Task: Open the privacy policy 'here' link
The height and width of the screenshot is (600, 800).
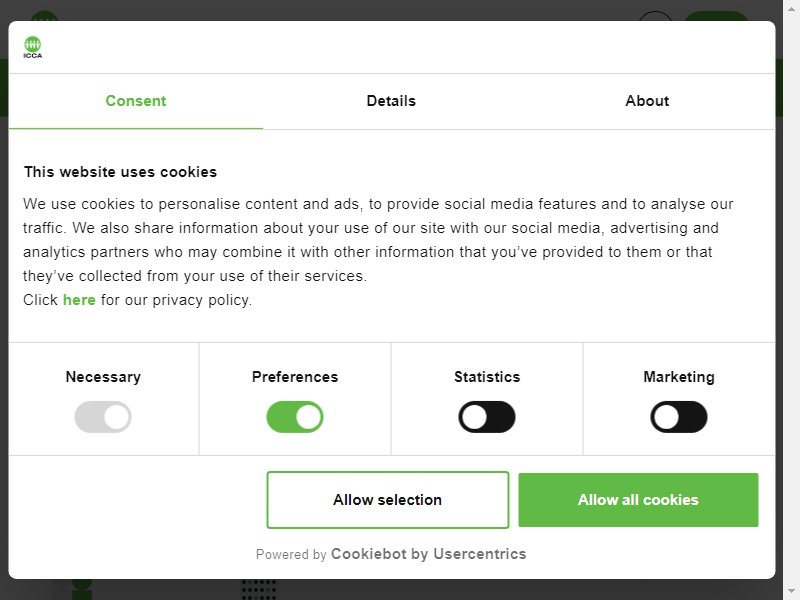Action: tap(79, 300)
